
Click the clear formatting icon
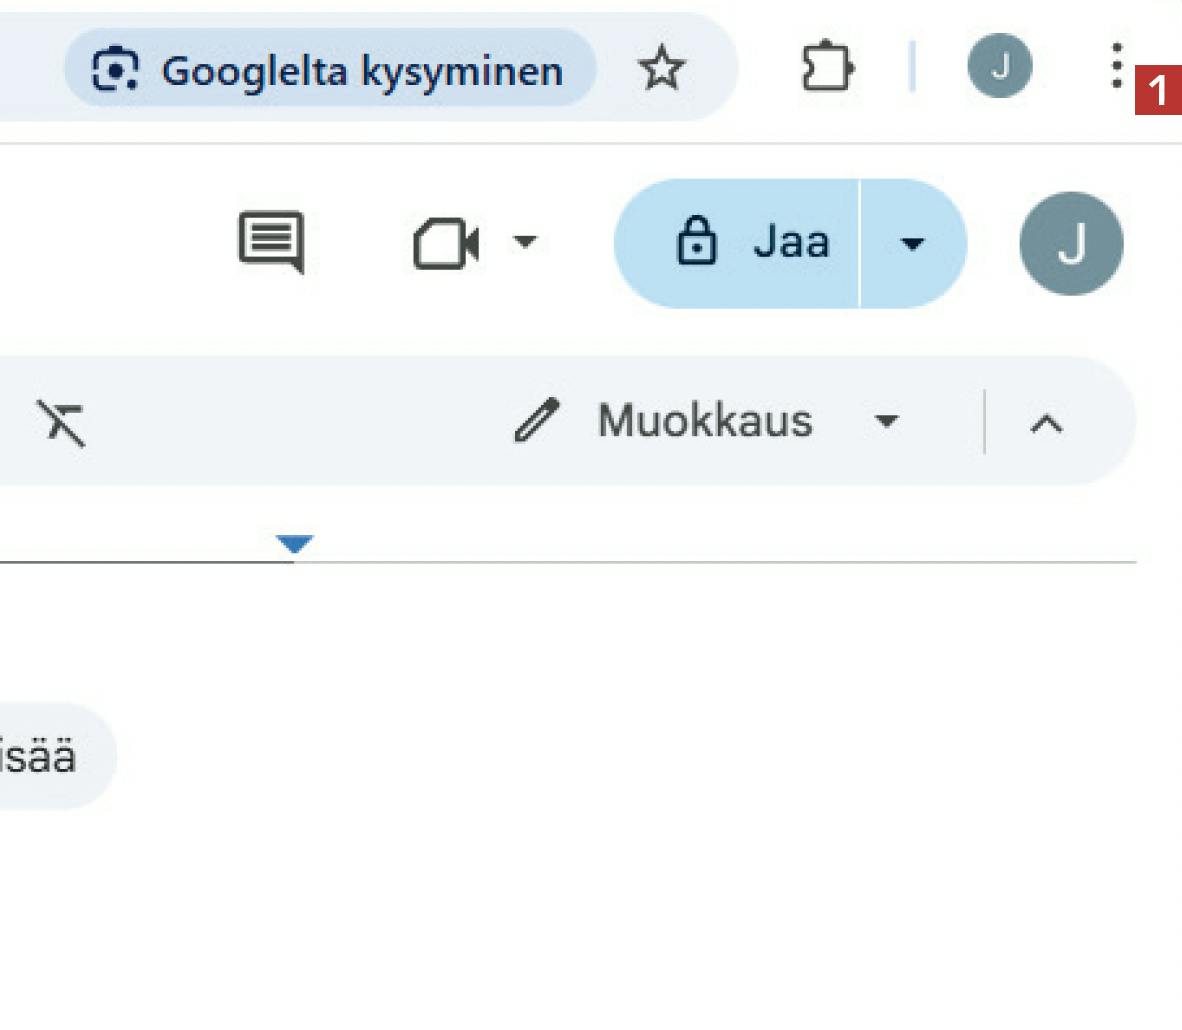click(62, 421)
